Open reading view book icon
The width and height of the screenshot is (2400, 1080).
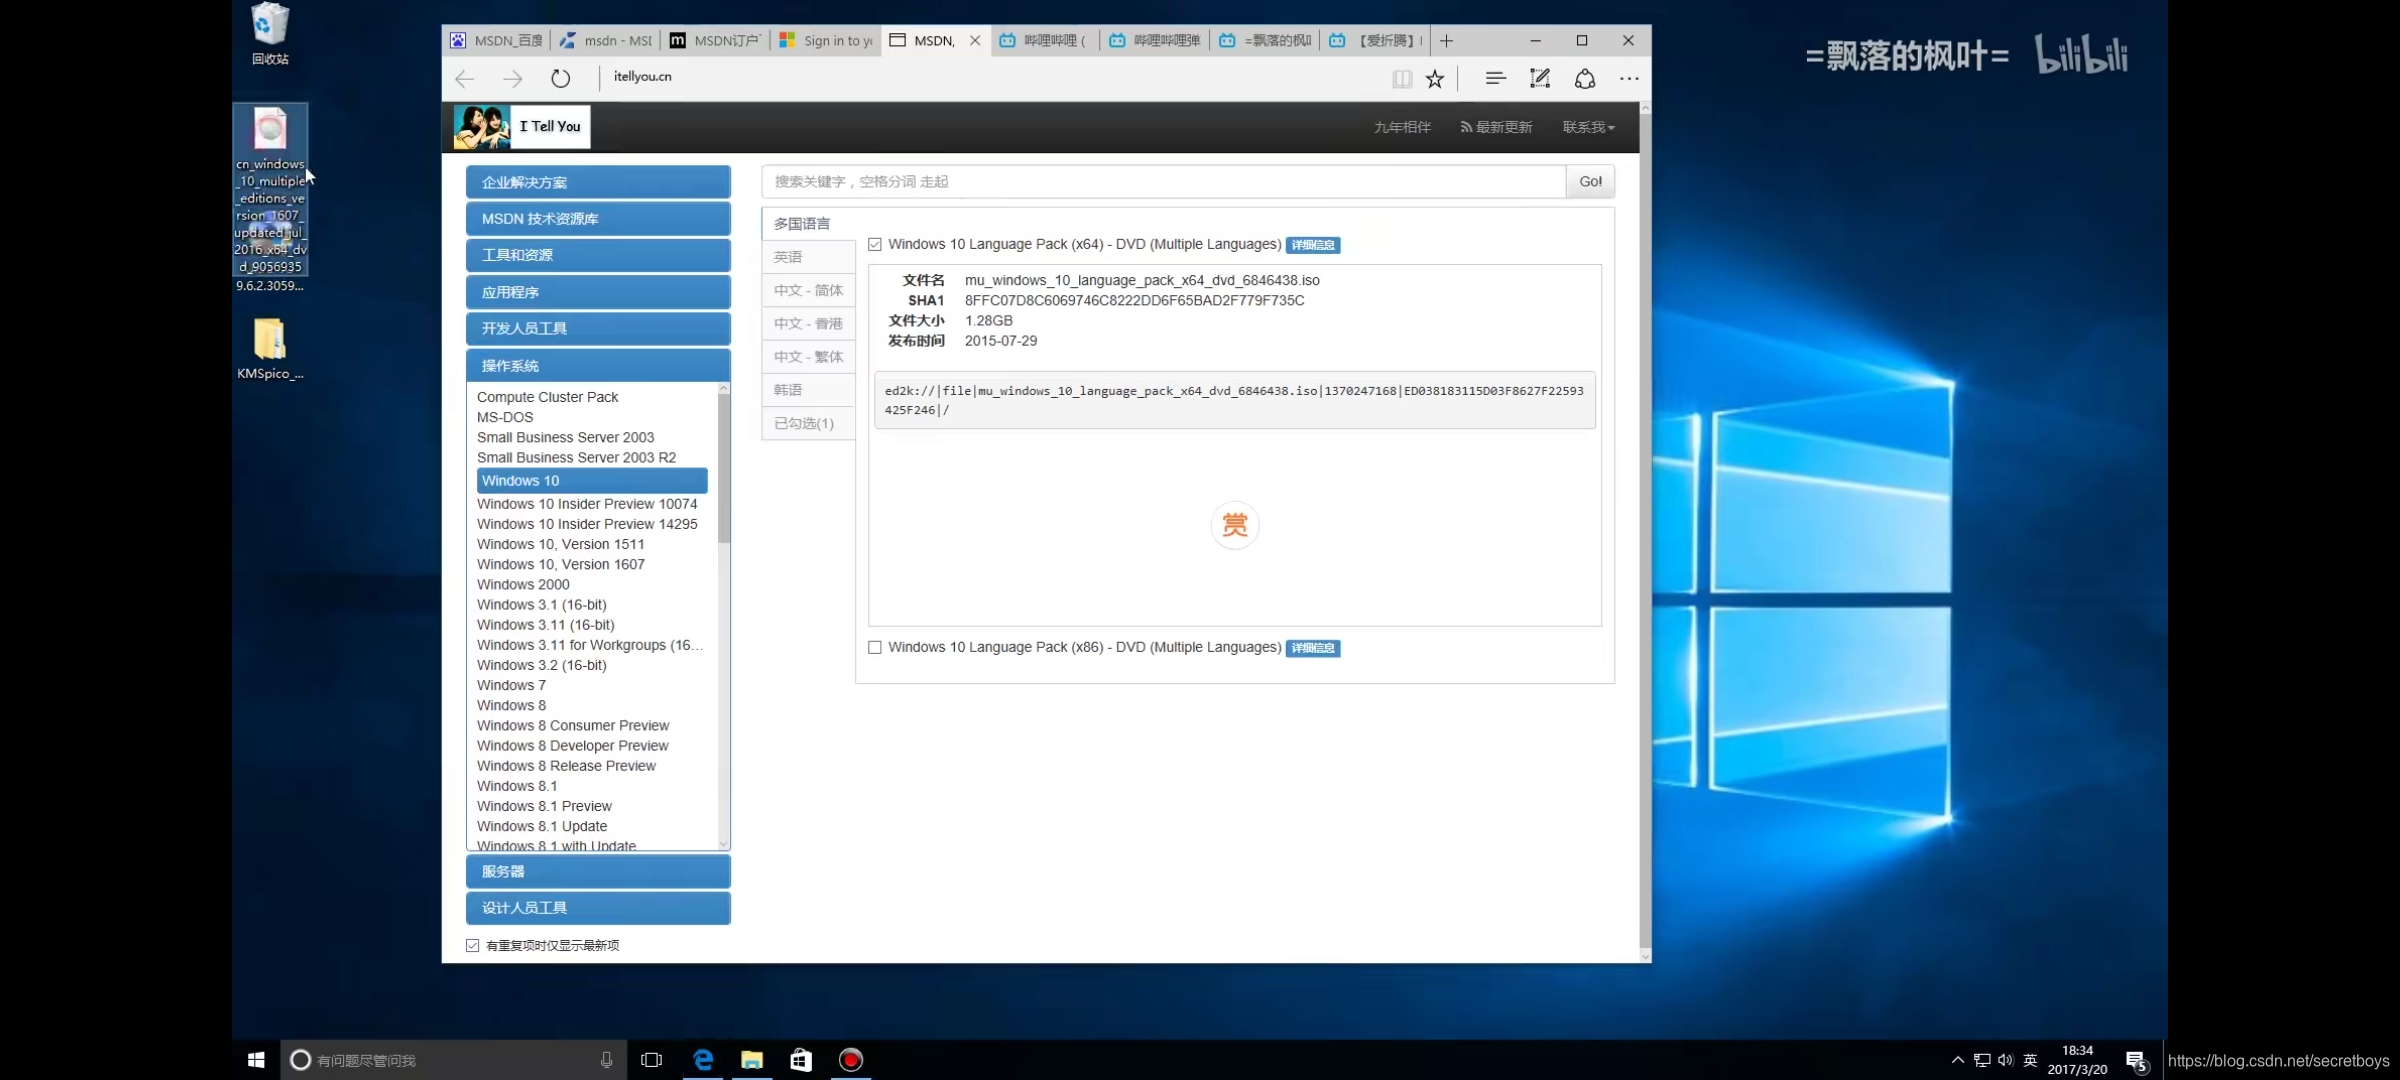1402,79
